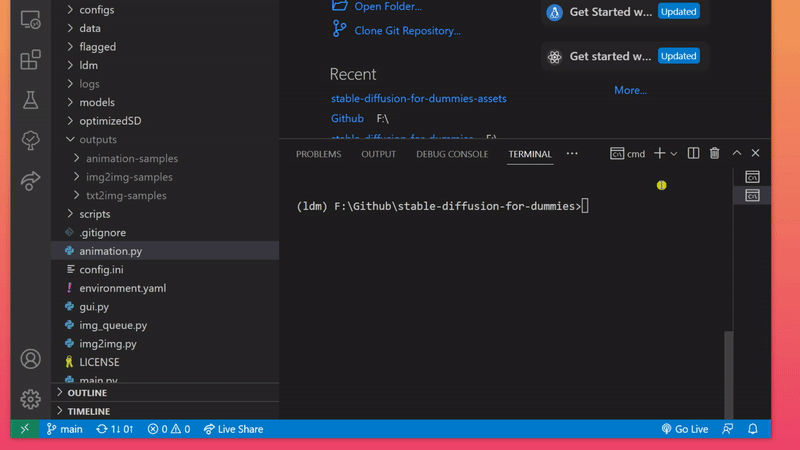The image size is (800, 450).
Task: Expand the configs folder
Action: tap(165, 10)
